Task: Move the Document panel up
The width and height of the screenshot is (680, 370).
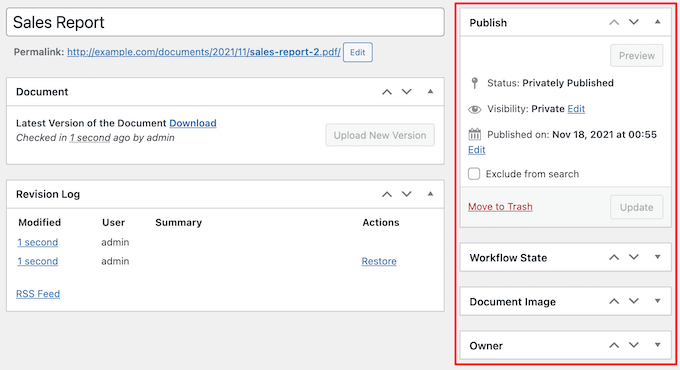Action: point(387,92)
